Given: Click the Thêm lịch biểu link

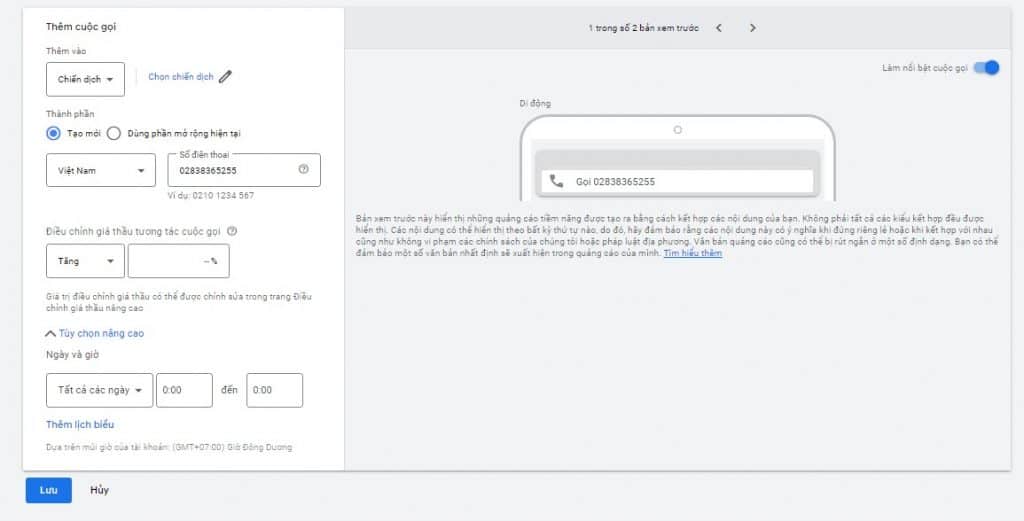Looking at the screenshot, I should (x=80, y=424).
